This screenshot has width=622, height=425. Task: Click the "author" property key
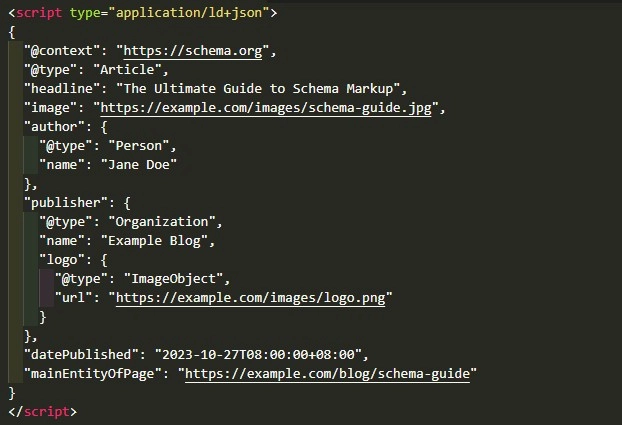click(x=57, y=127)
